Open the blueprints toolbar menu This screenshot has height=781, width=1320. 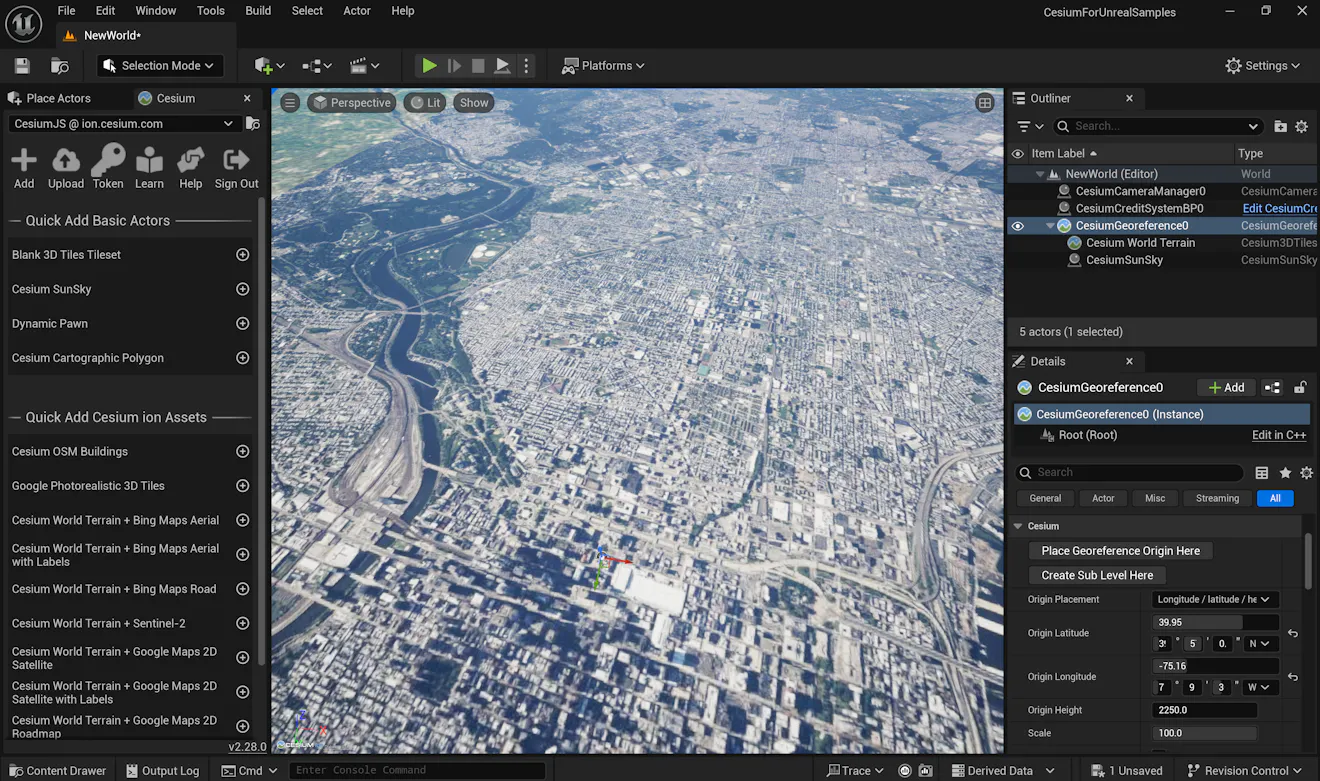click(x=316, y=66)
